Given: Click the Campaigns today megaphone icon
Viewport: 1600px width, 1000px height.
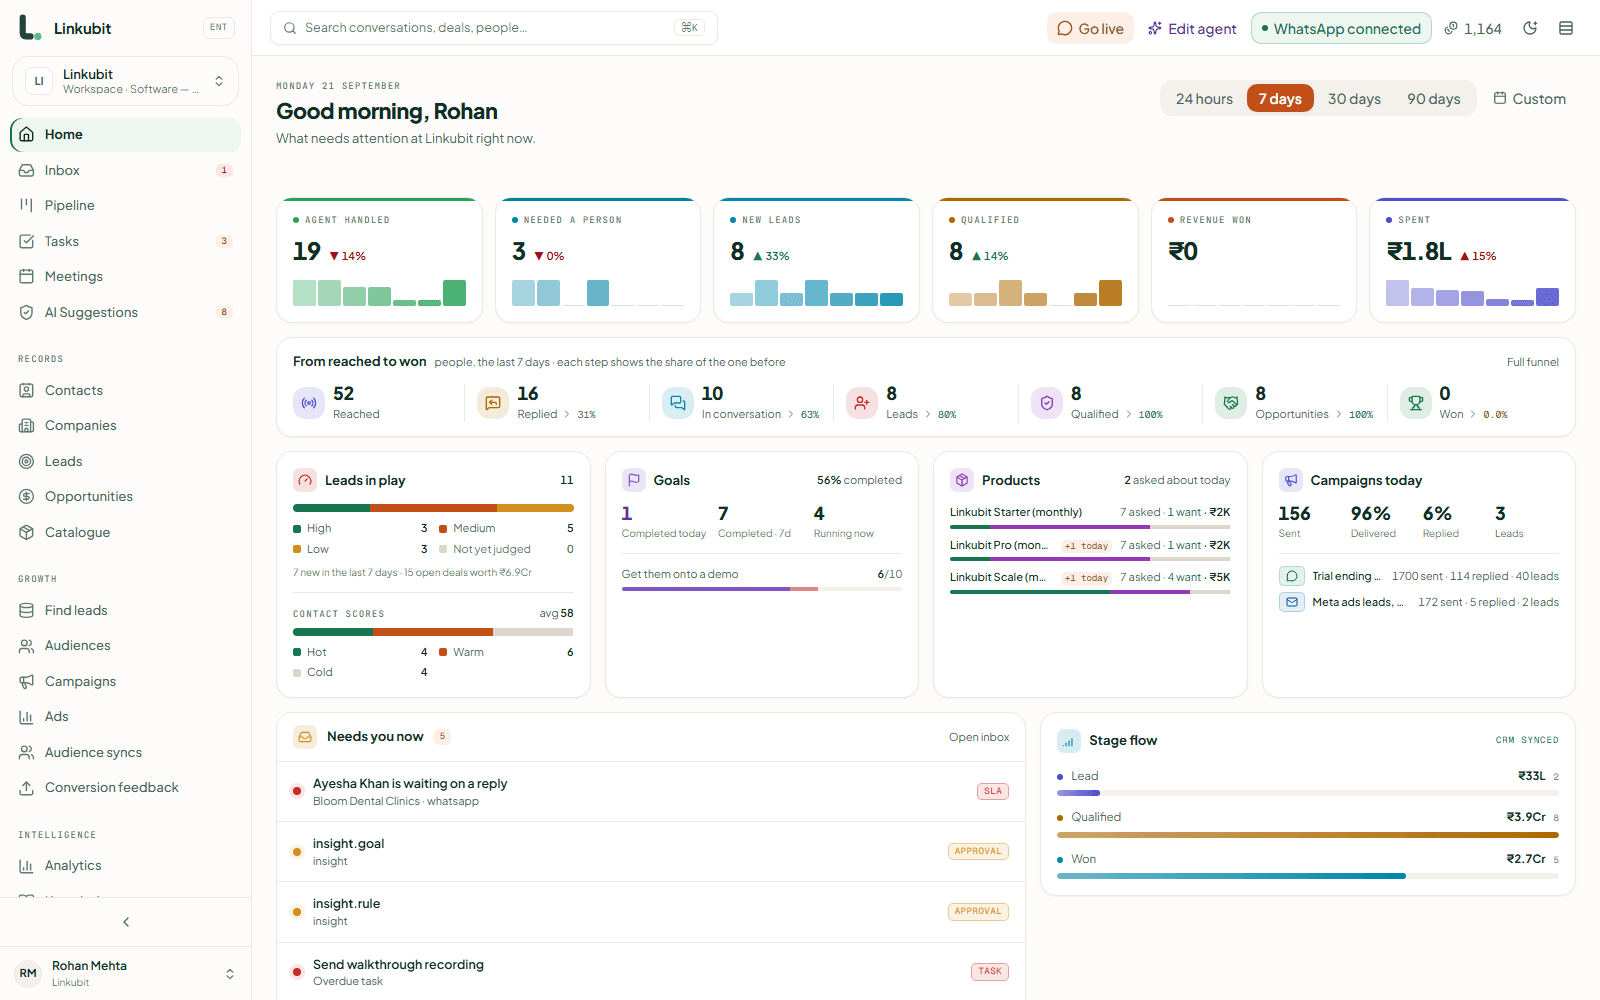Looking at the screenshot, I should (1291, 480).
